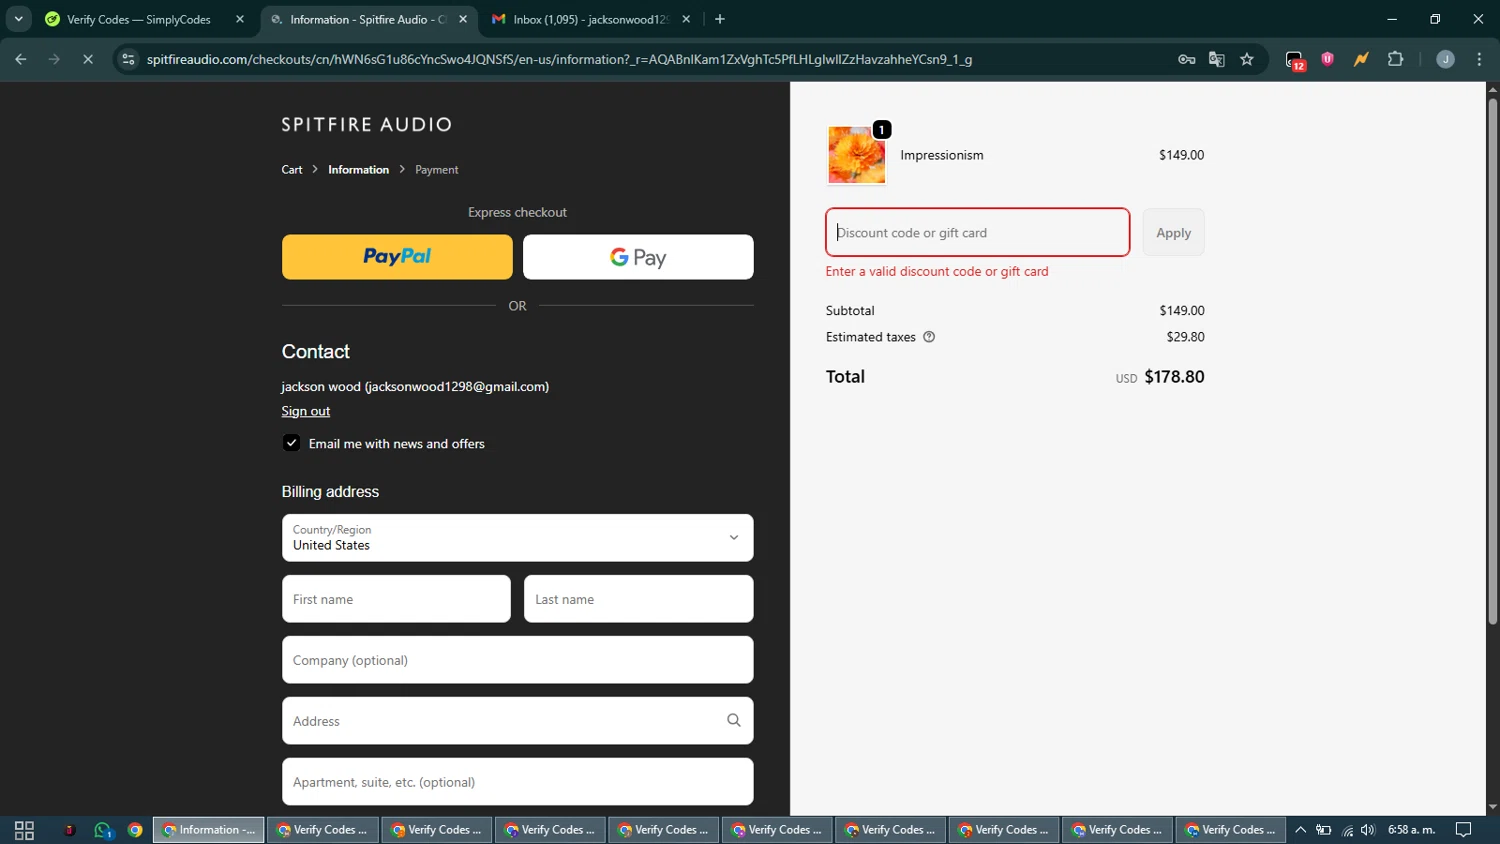Screen dimensions: 1500x844
Task: Click the Apartment, suite, etc. field
Action: coord(517,782)
